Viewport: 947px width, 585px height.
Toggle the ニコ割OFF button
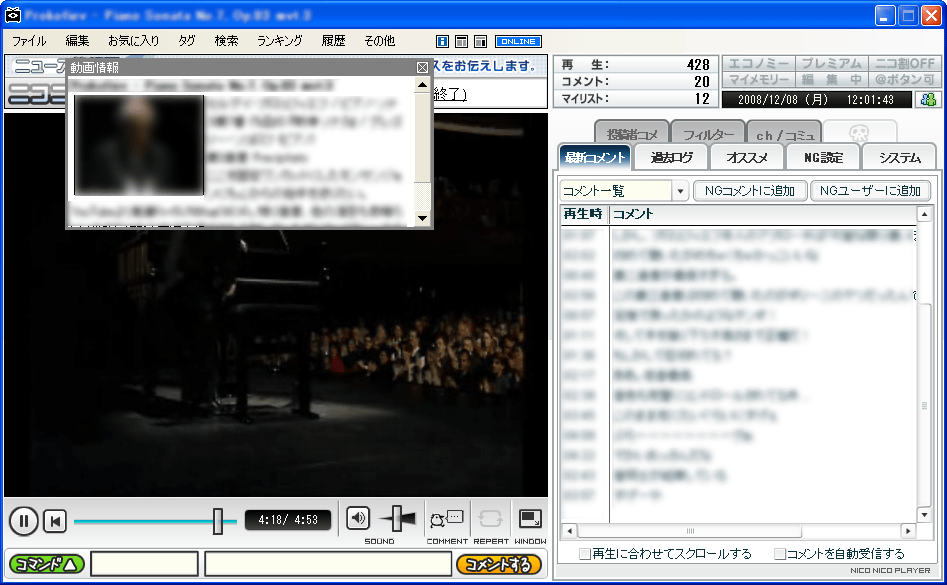(x=904, y=63)
